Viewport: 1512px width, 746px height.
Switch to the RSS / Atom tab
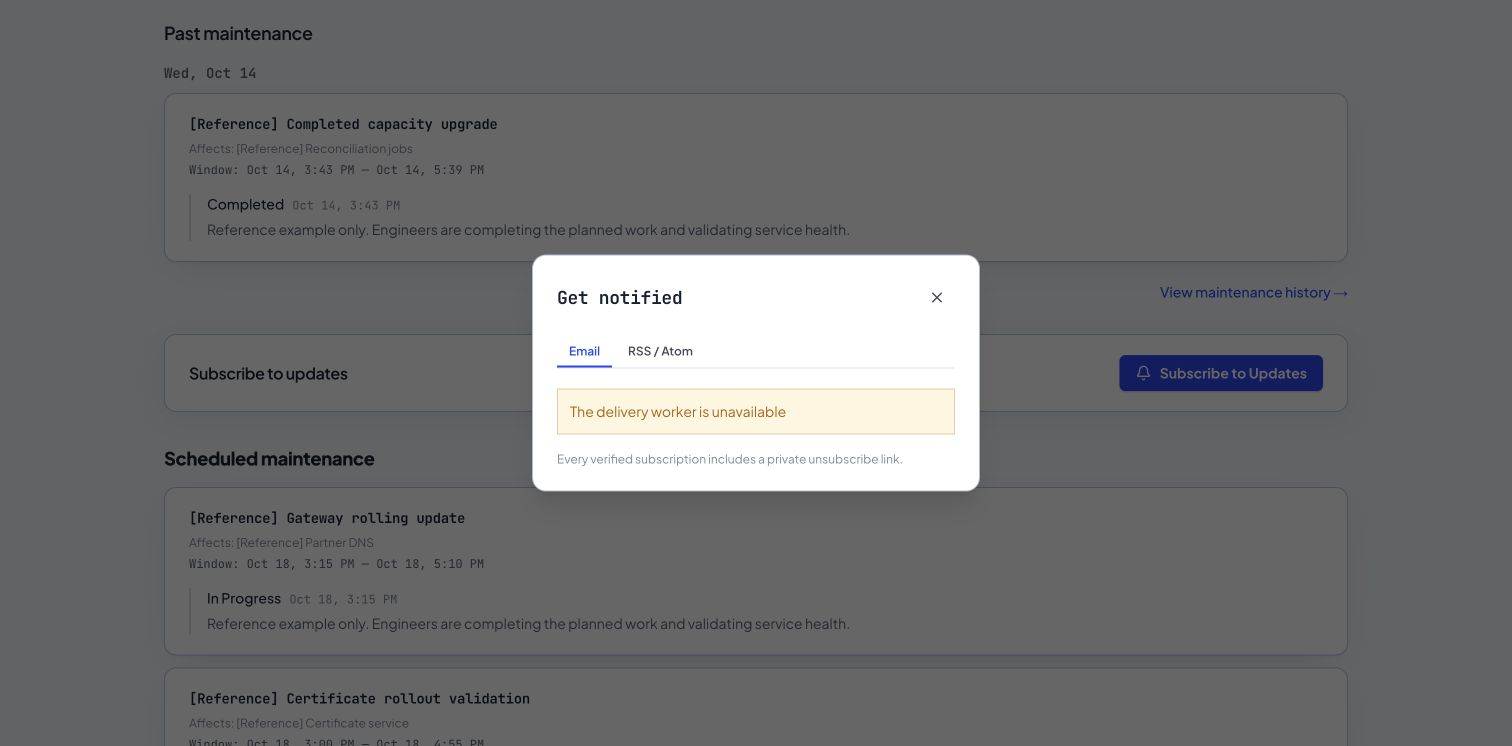coord(660,351)
